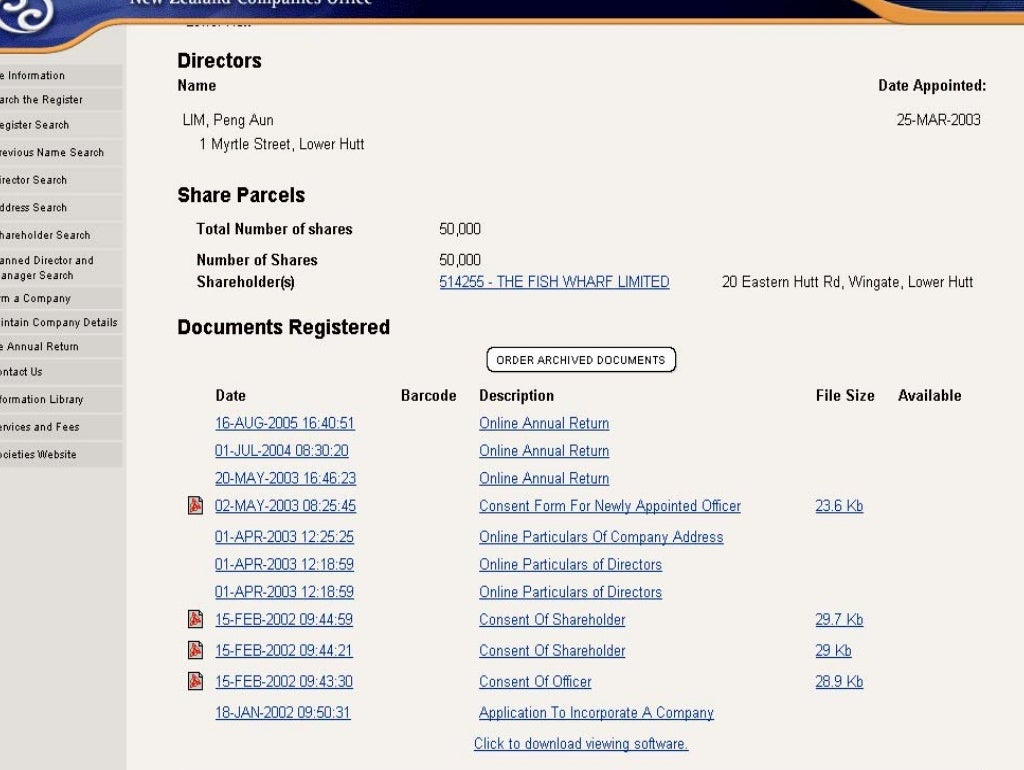Screen dimensions: 1024x770
Task: Select shareholder address 20 Eastern Hutt Rd
Action: click(847, 281)
